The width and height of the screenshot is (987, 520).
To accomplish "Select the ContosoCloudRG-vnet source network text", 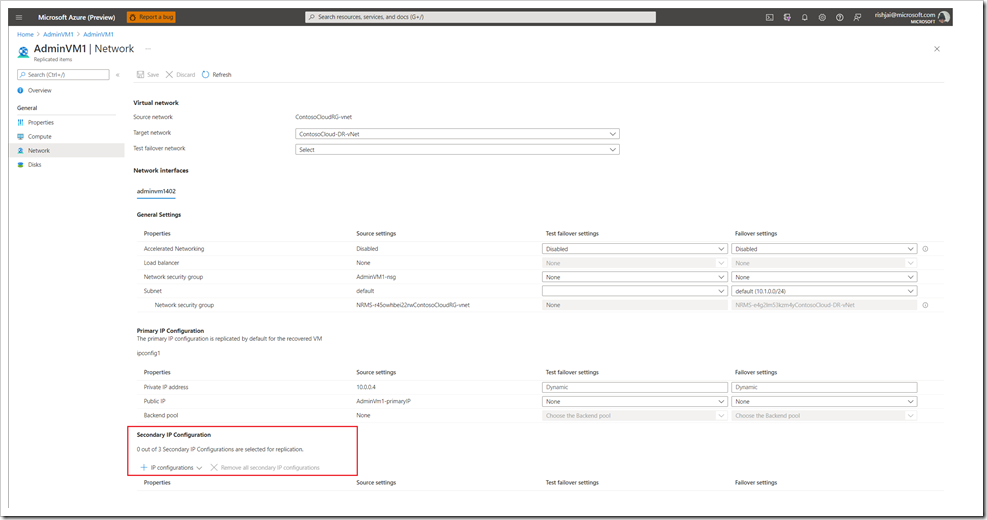I will coord(324,117).
